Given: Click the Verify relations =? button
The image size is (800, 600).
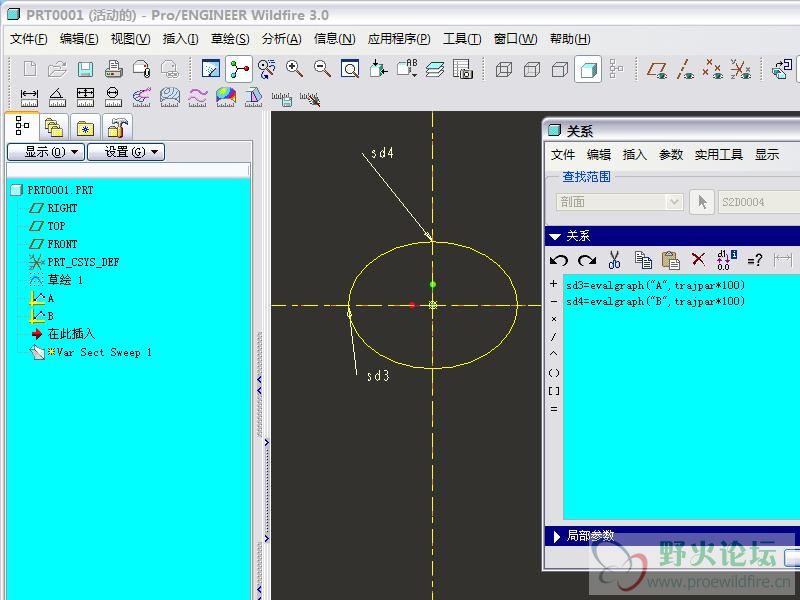Looking at the screenshot, I should [755, 260].
